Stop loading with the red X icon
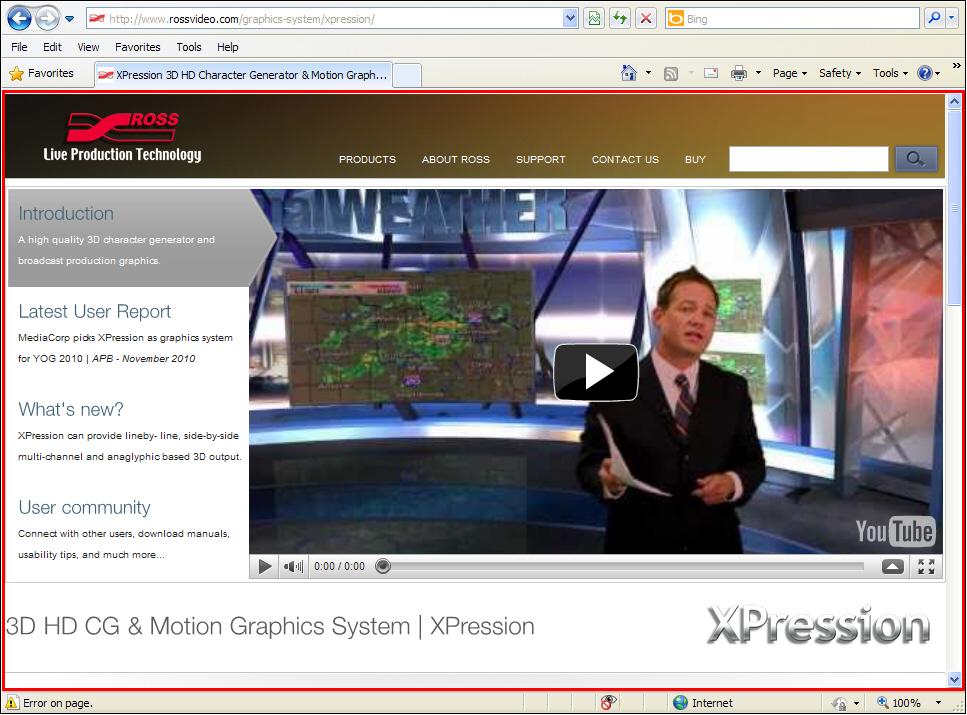 (646, 19)
